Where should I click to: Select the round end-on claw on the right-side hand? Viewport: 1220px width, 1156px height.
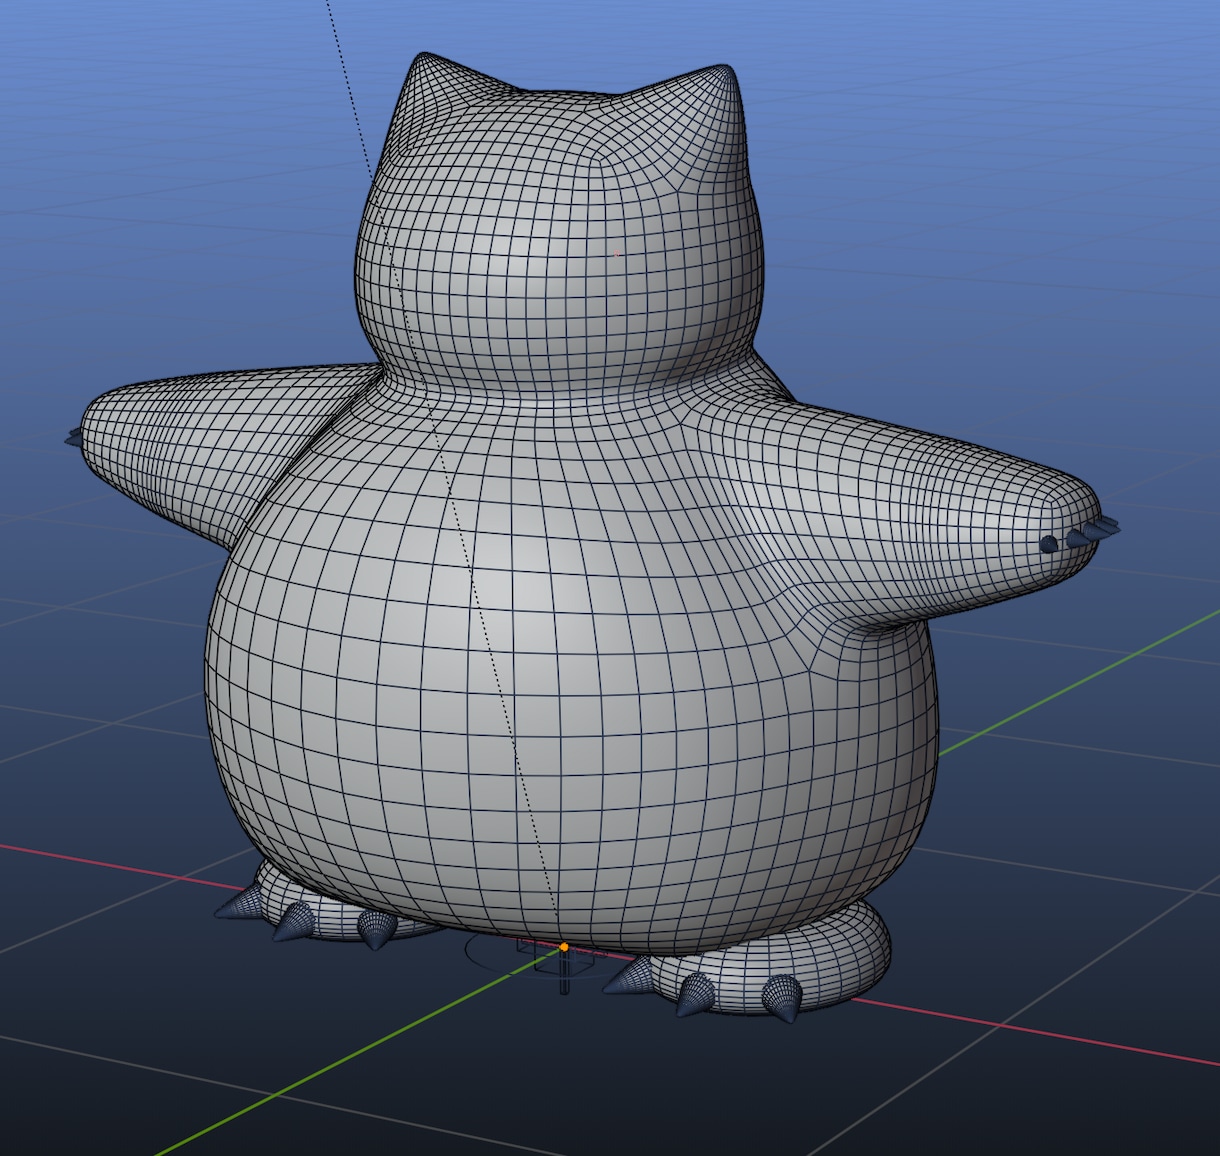(1048, 544)
